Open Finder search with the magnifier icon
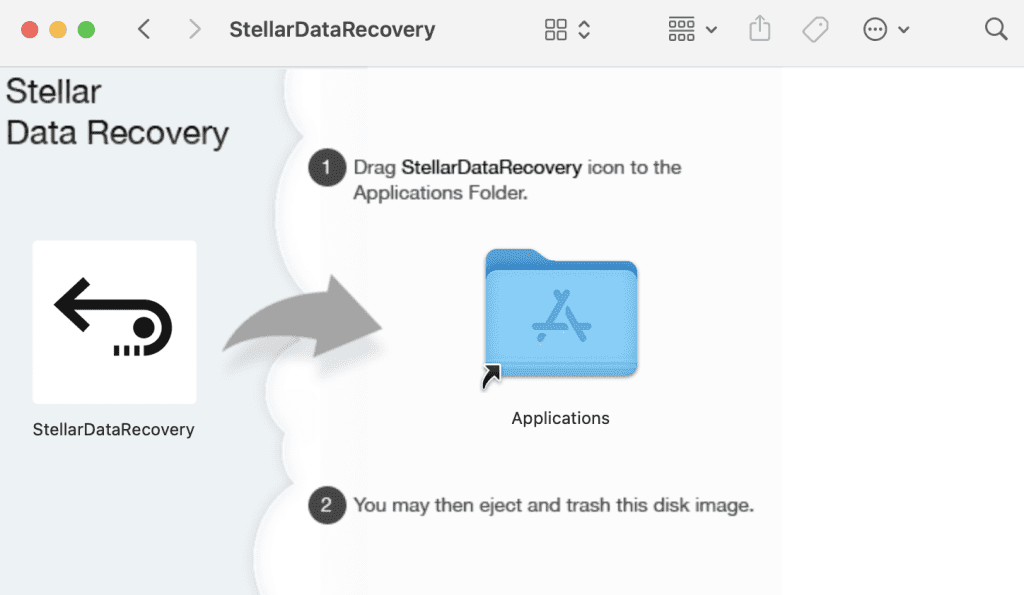Image resolution: width=1024 pixels, height=595 pixels. [x=996, y=29]
